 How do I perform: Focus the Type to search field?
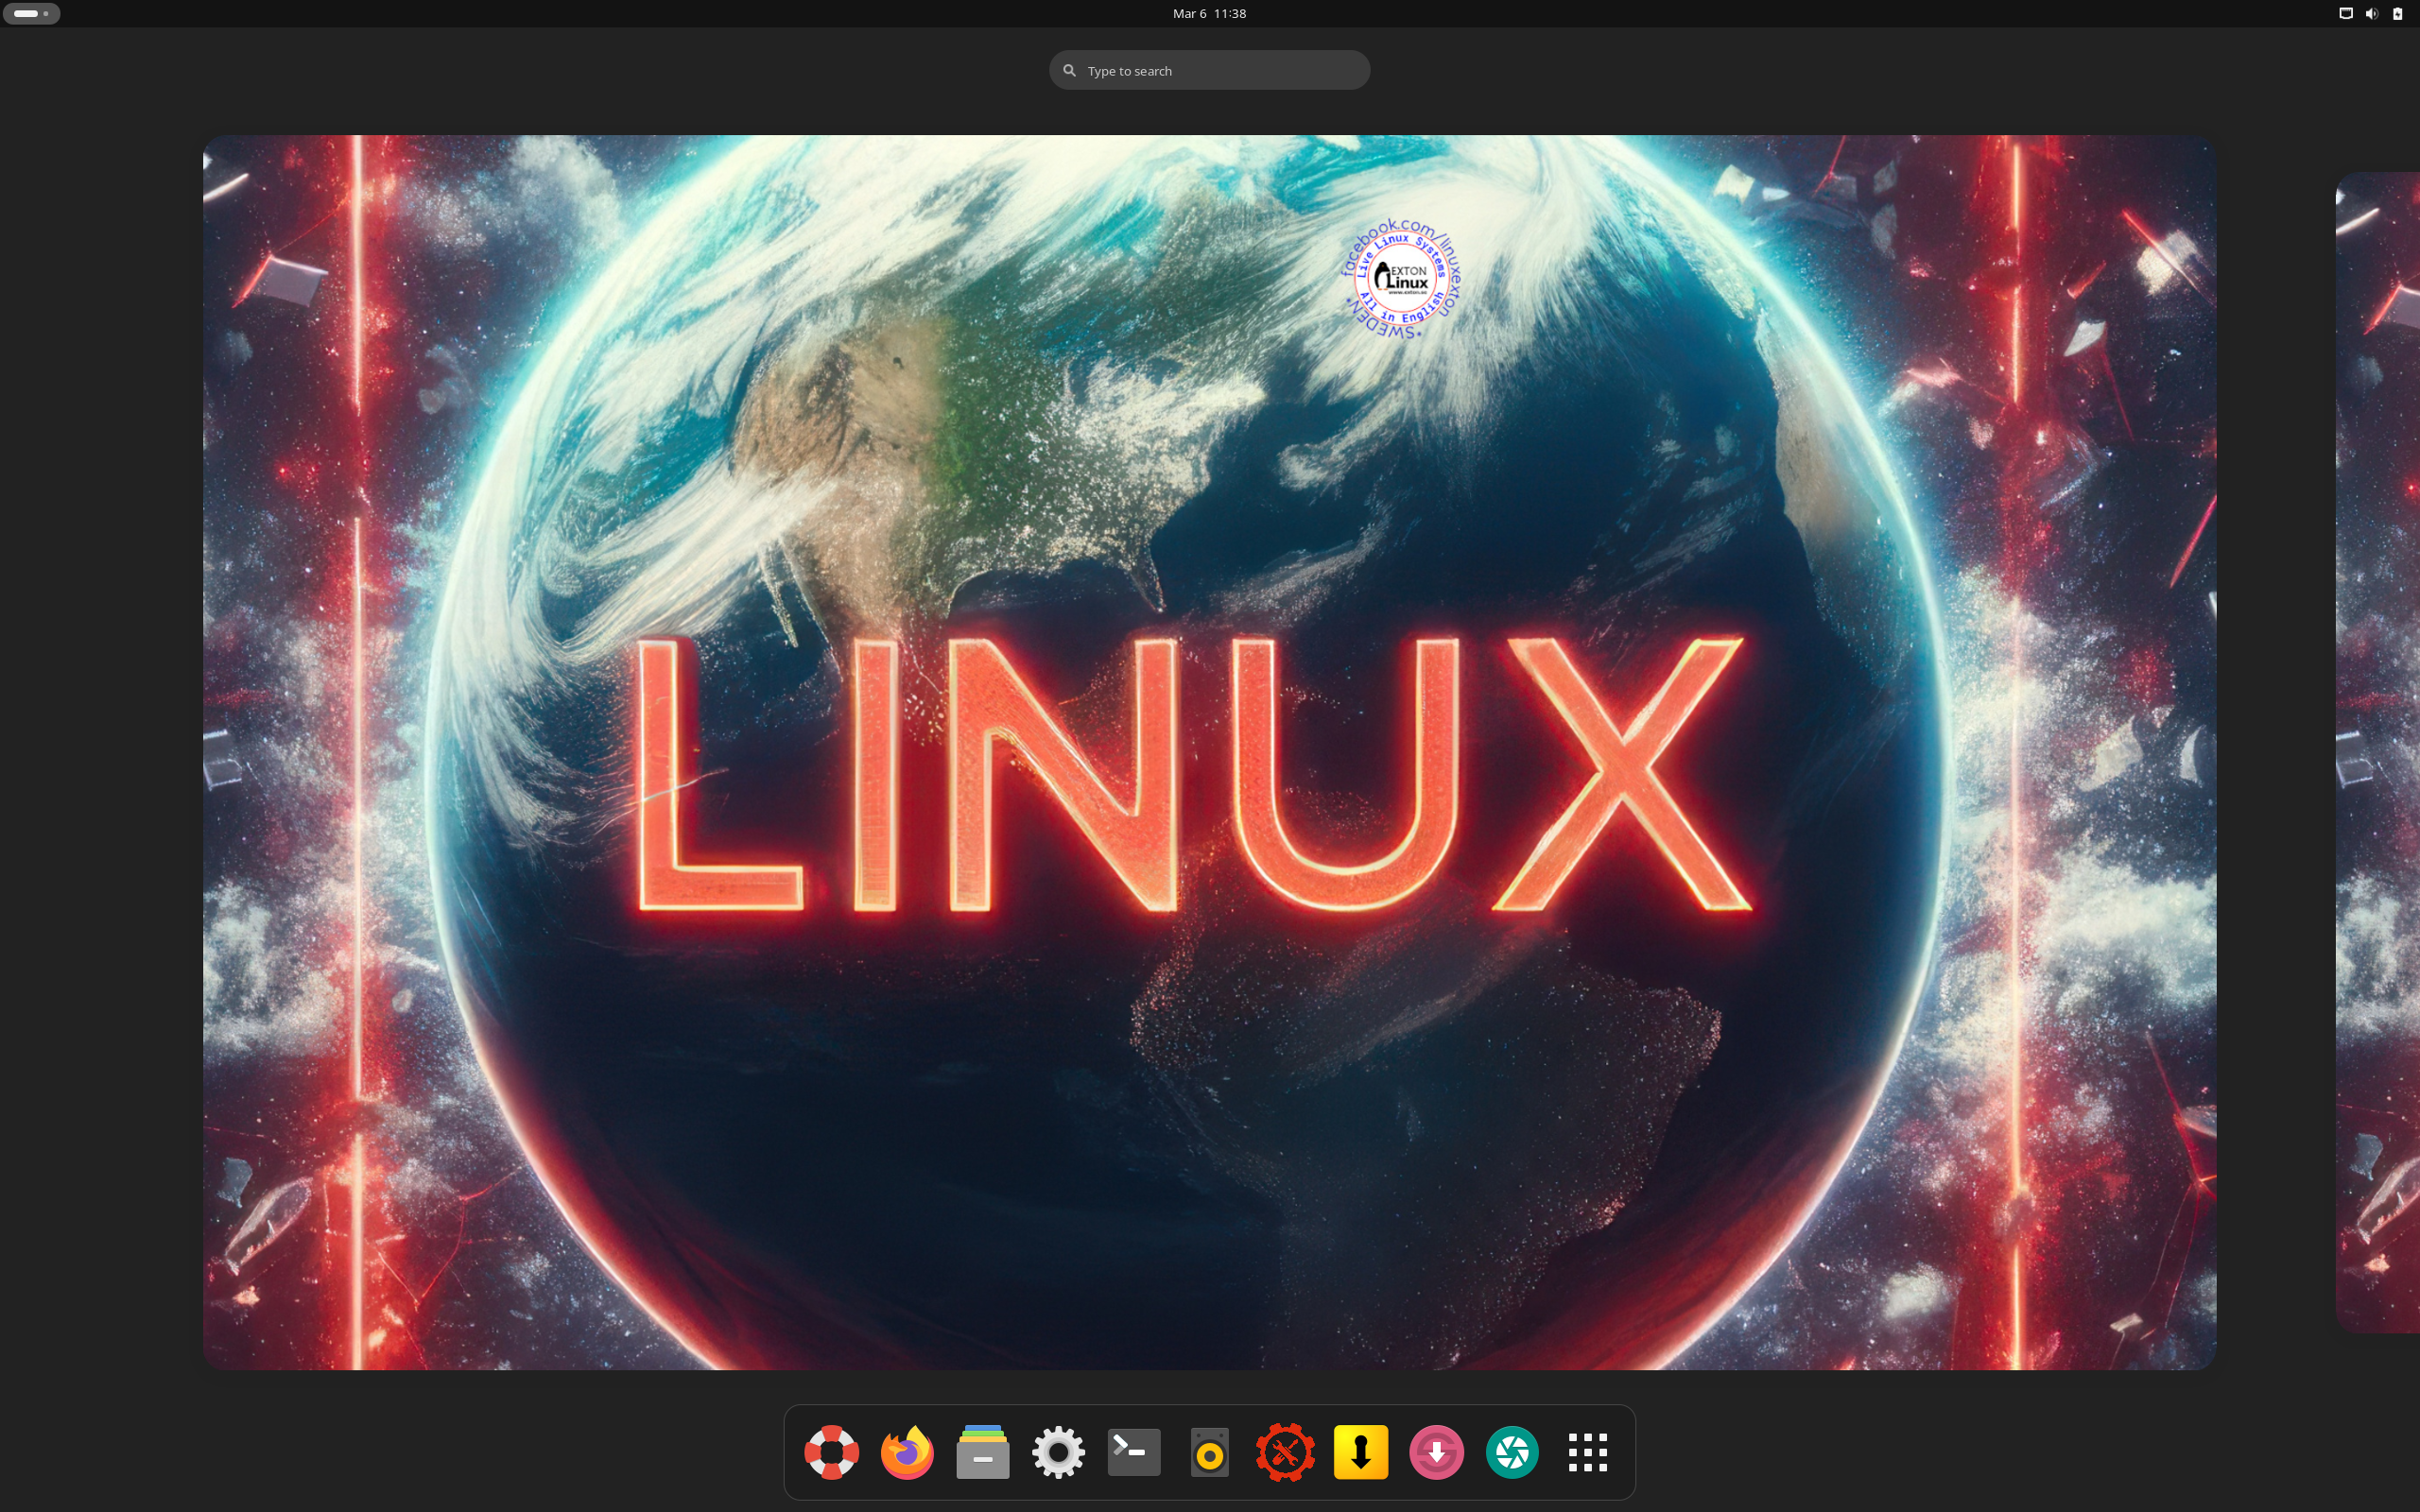(1209, 70)
